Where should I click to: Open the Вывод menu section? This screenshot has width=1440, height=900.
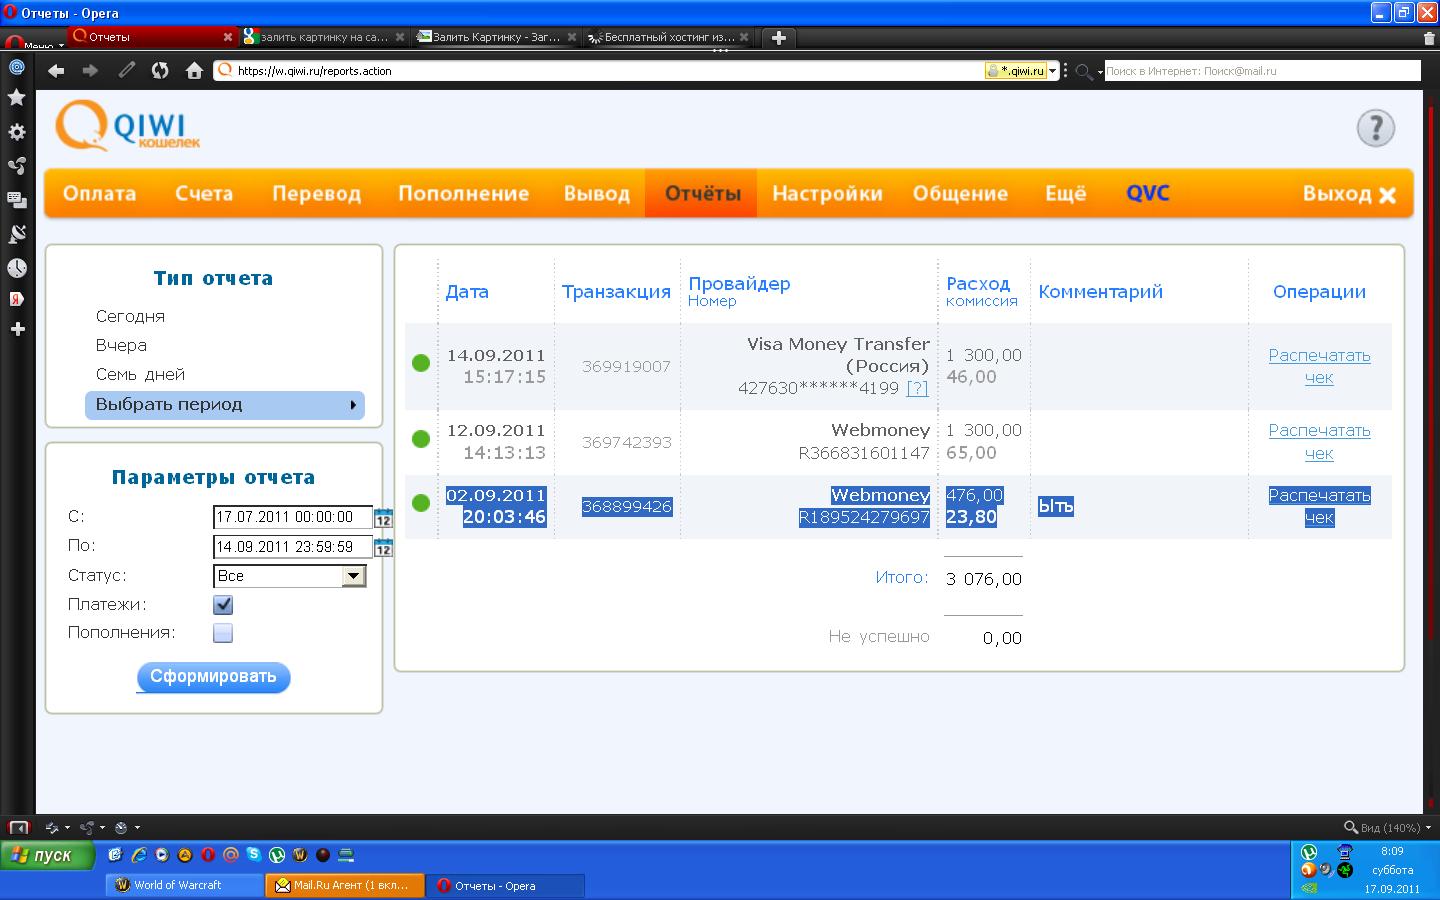pos(597,194)
